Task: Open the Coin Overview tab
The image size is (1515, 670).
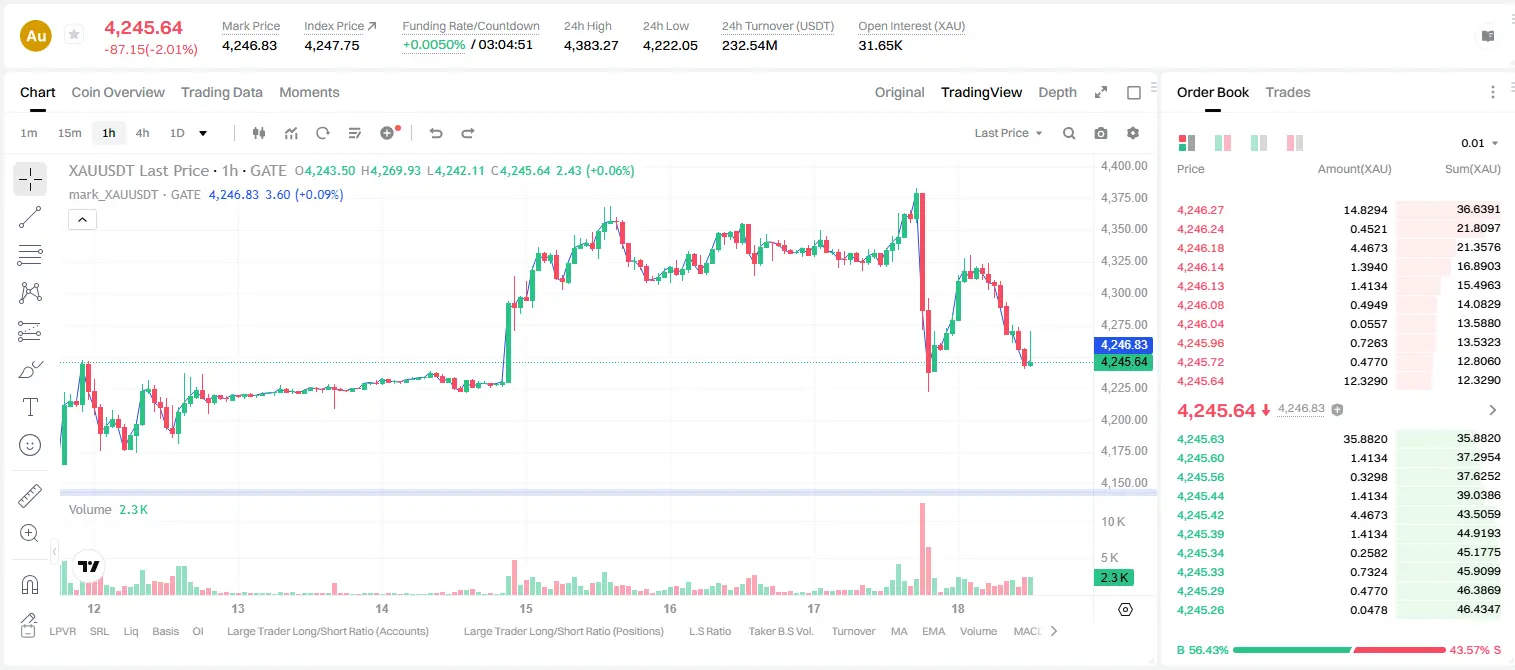Action: [118, 92]
